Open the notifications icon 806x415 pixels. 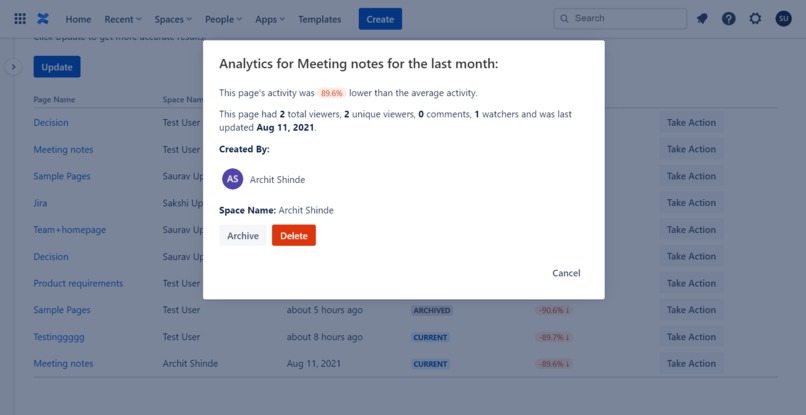pos(702,19)
